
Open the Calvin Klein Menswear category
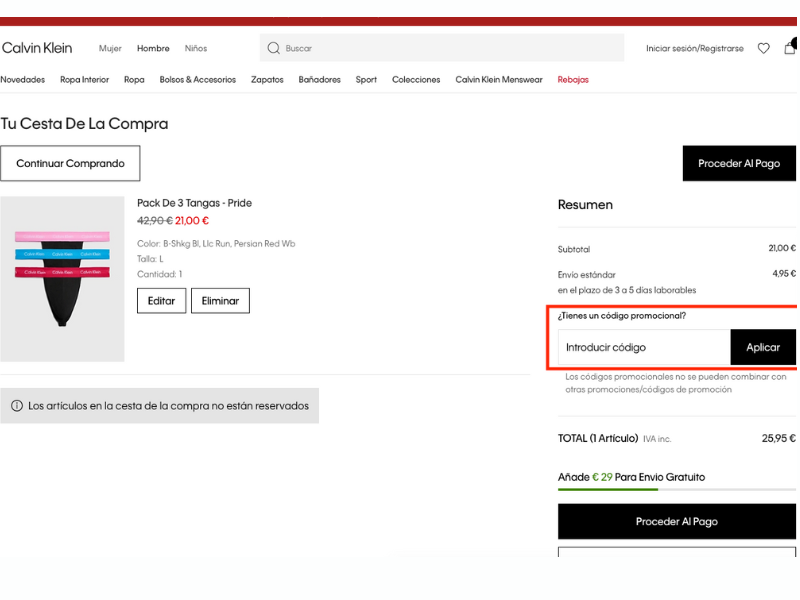pyautogui.click(x=499, y=80)
